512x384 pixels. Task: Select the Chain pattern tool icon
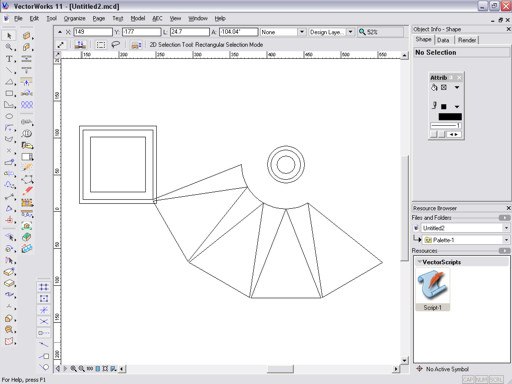(27, 105)
